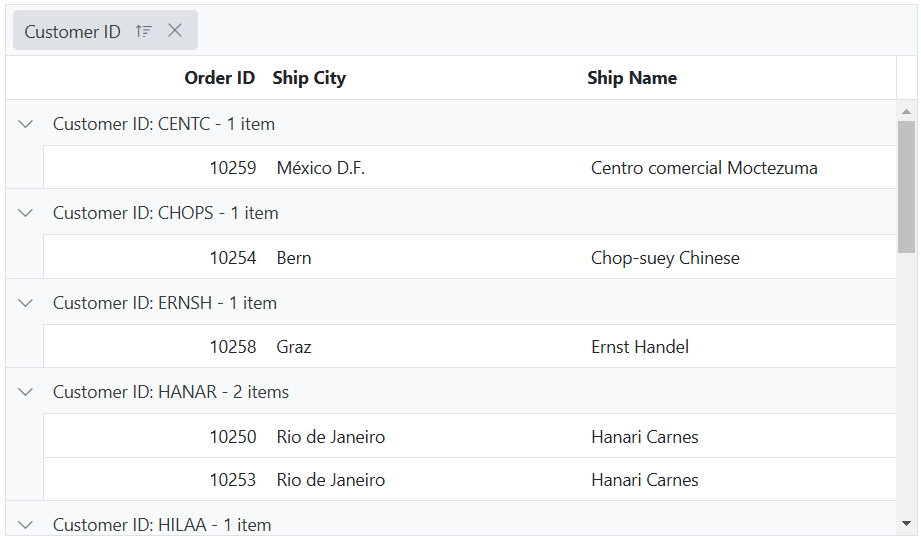Collapse the ERNSH customer group
Image resolution: width=921 pixels, height=536 pixels.
(26, 303)
